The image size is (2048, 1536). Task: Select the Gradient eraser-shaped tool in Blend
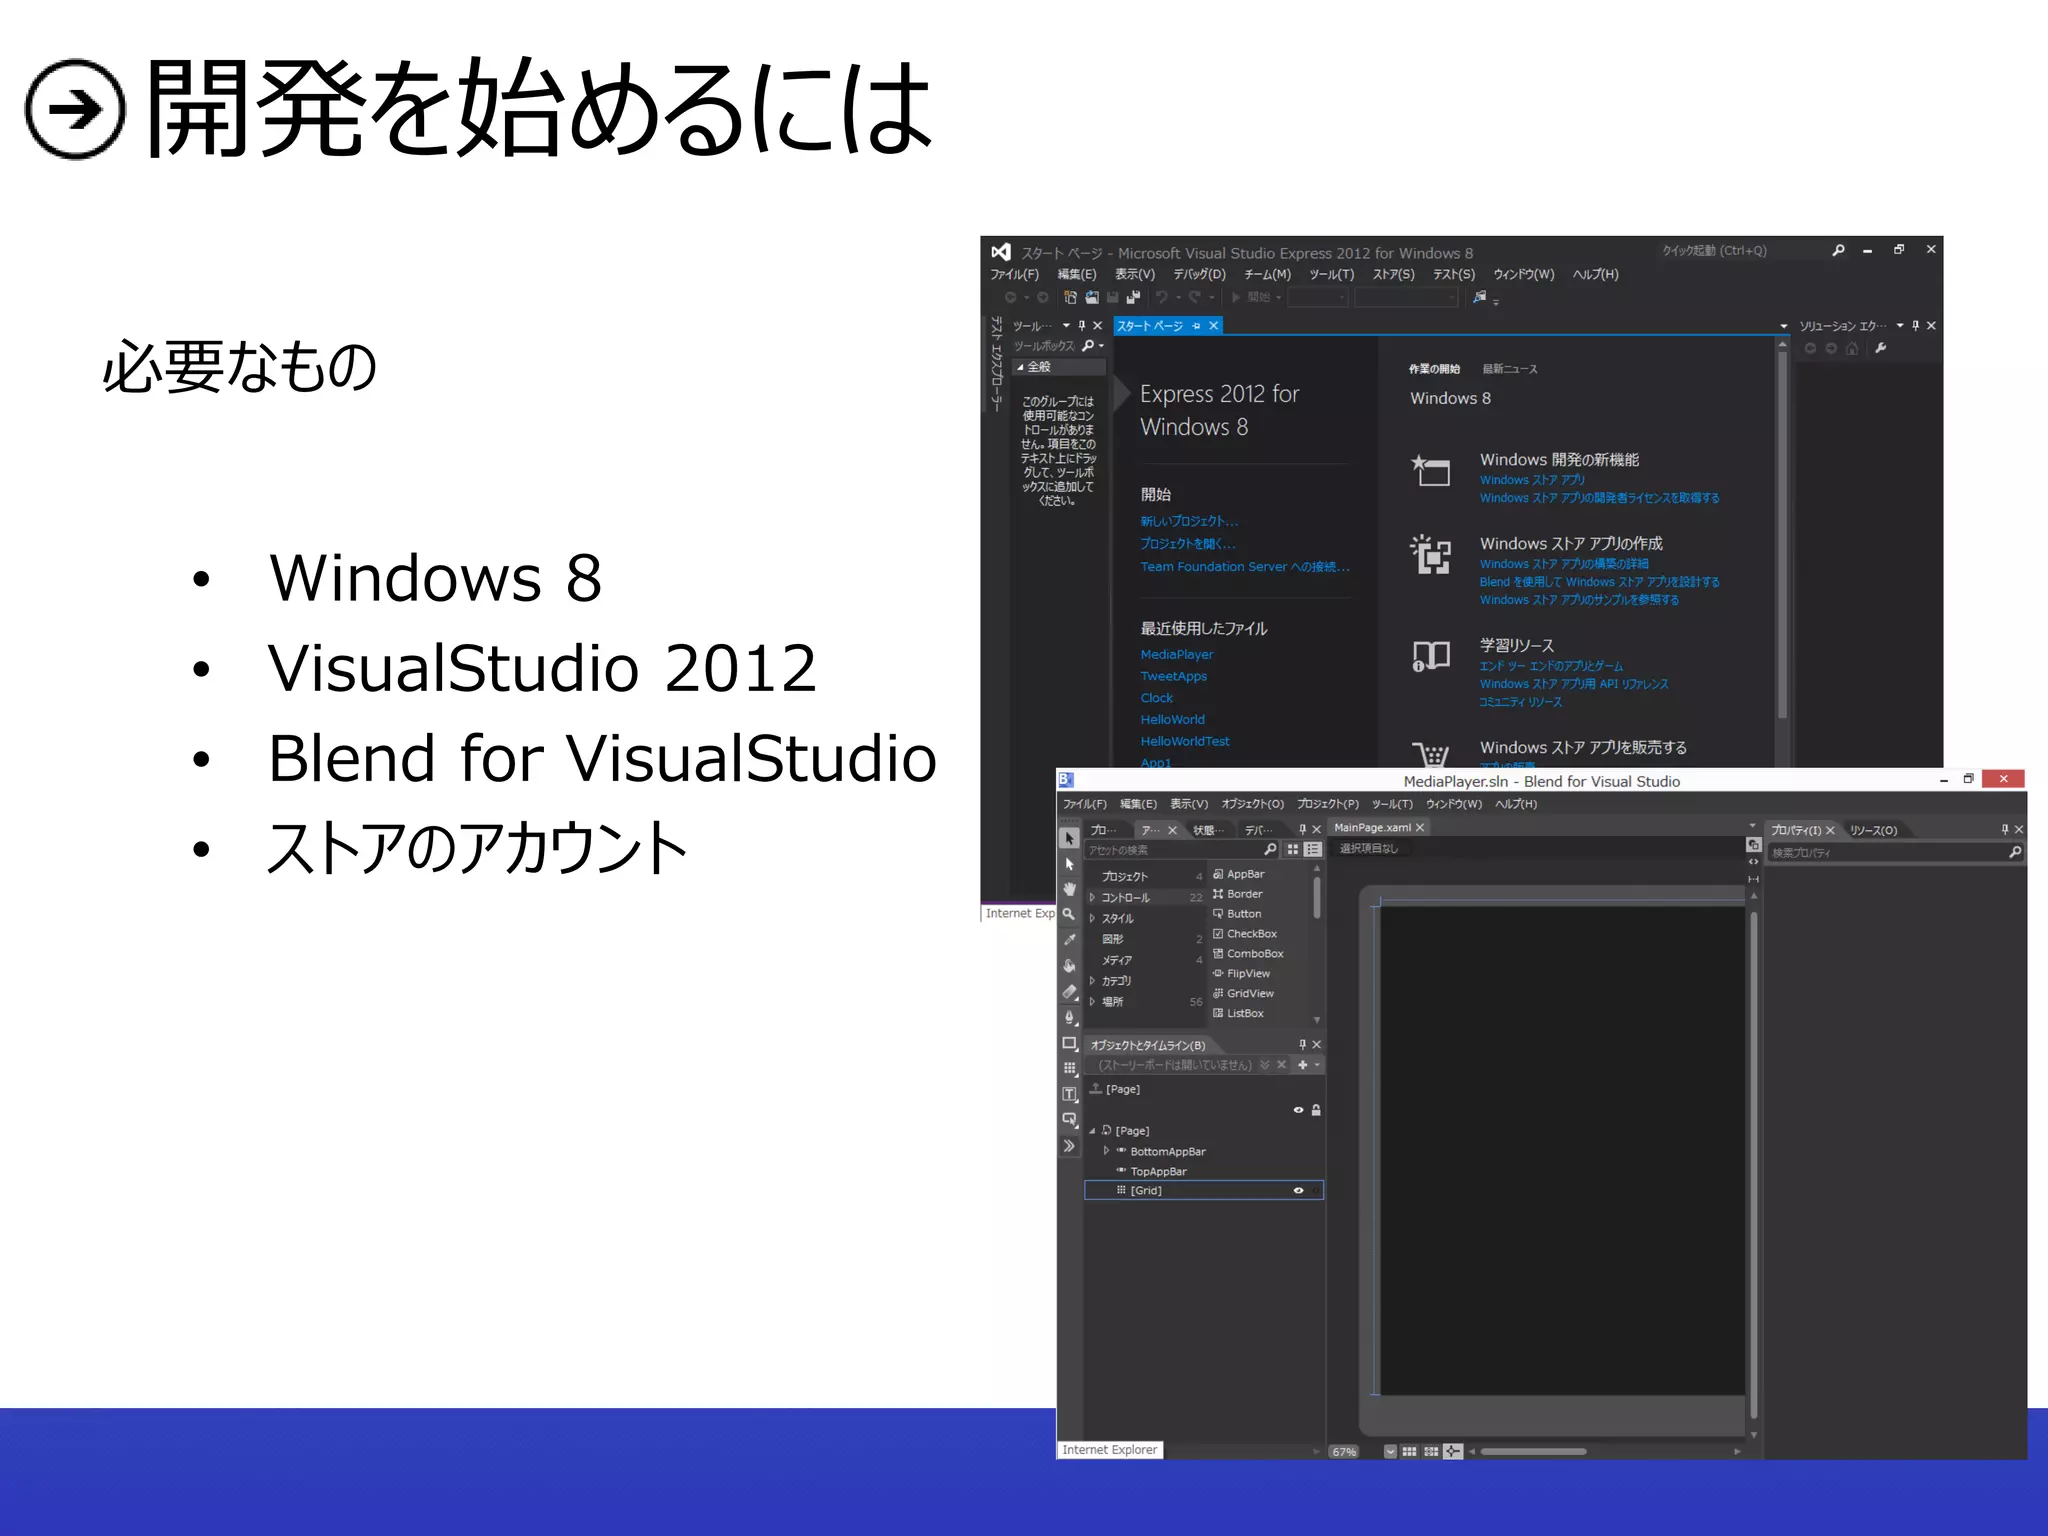[x=1069, y=992]
